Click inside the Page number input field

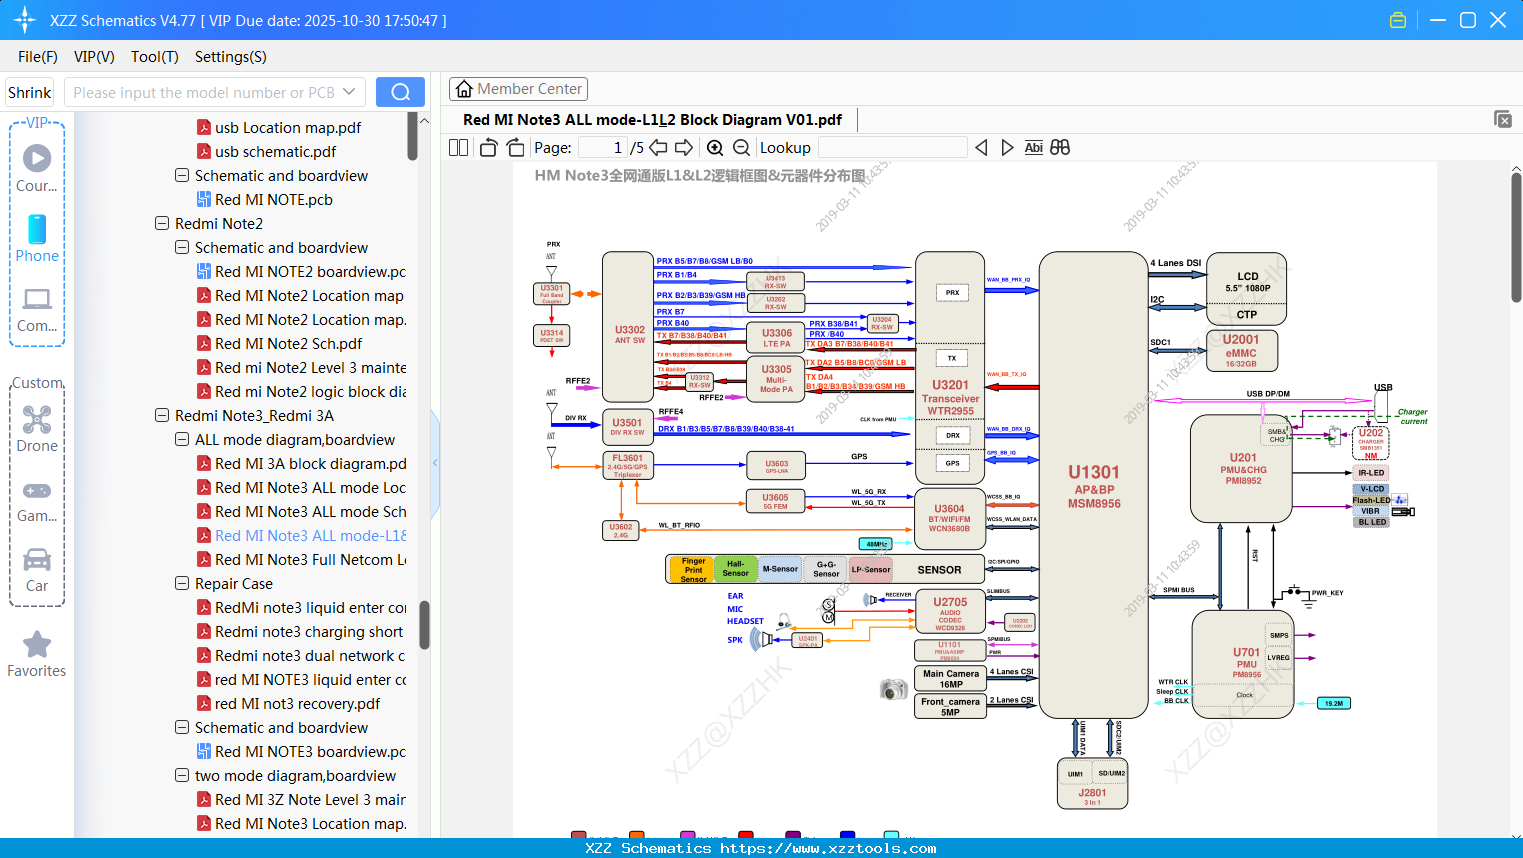603,147
